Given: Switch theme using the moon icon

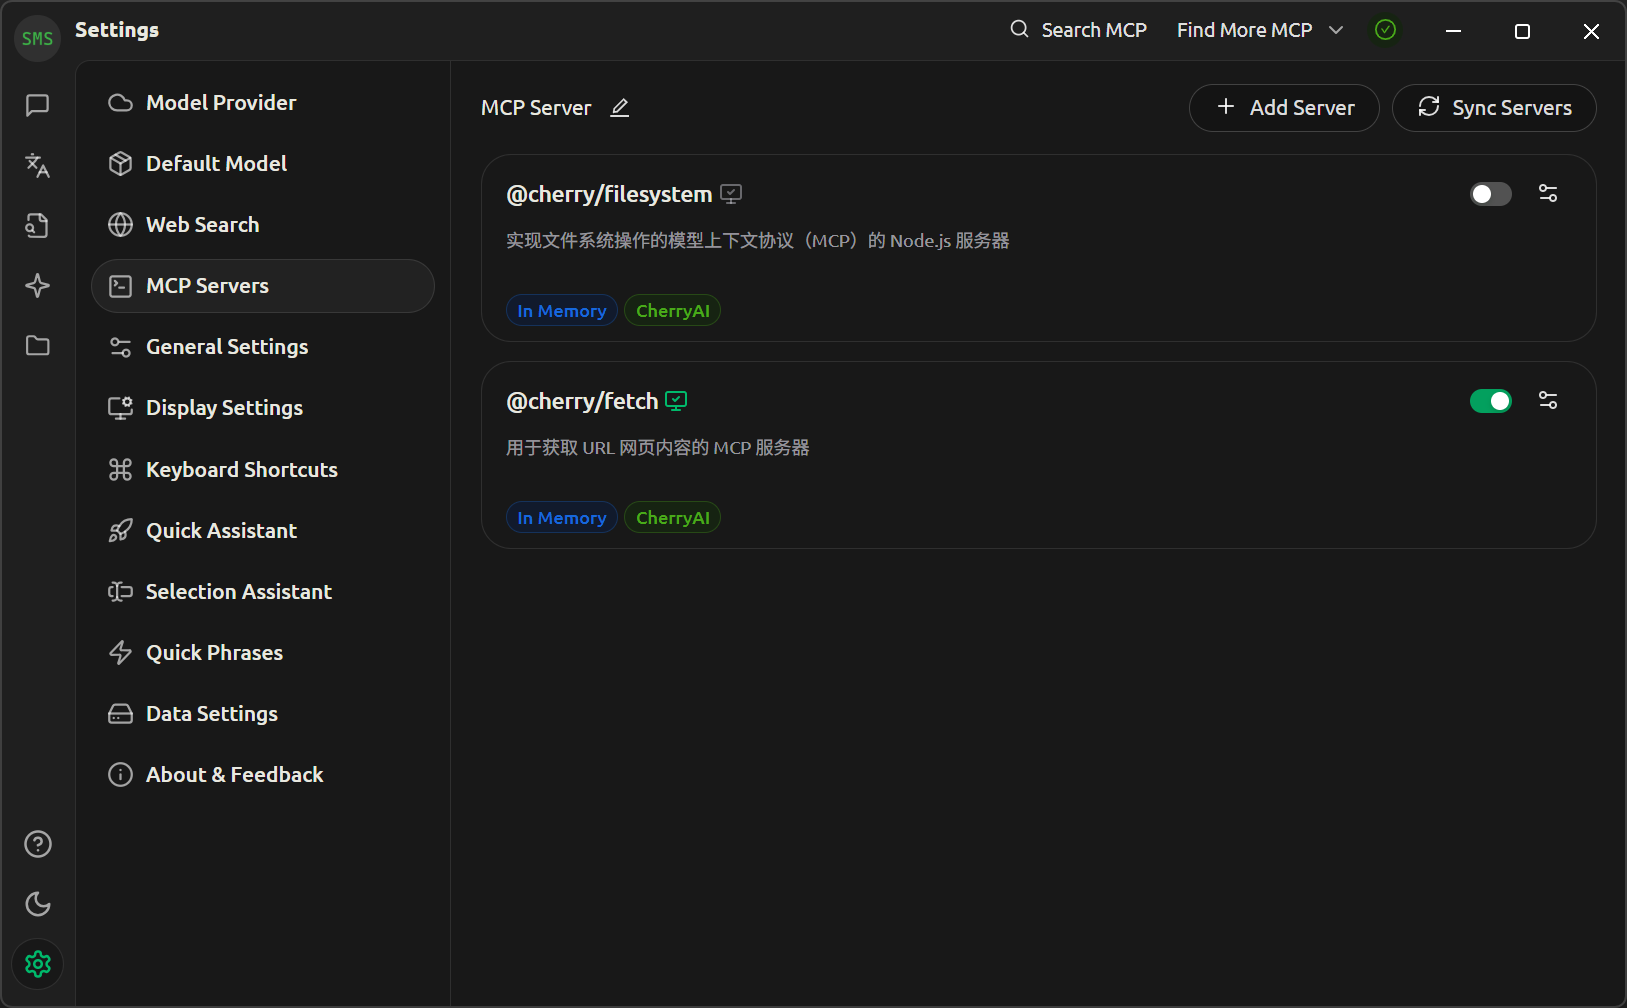Looking at the screenshot, I should pos(38,904).
